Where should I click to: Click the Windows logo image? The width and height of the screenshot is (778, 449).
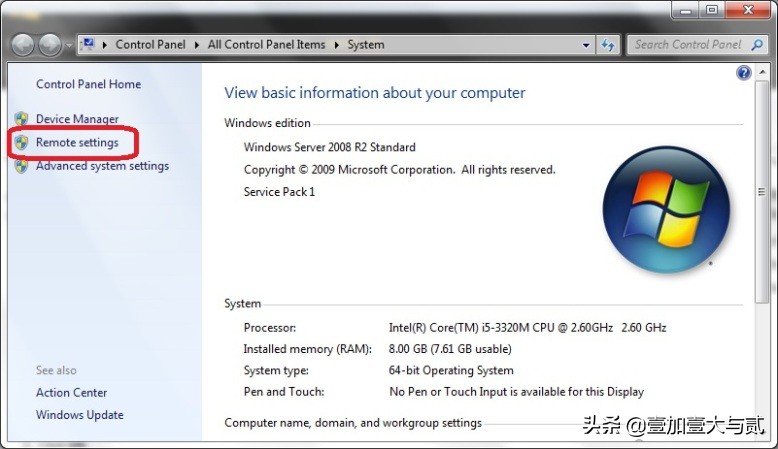pos(666,209)
